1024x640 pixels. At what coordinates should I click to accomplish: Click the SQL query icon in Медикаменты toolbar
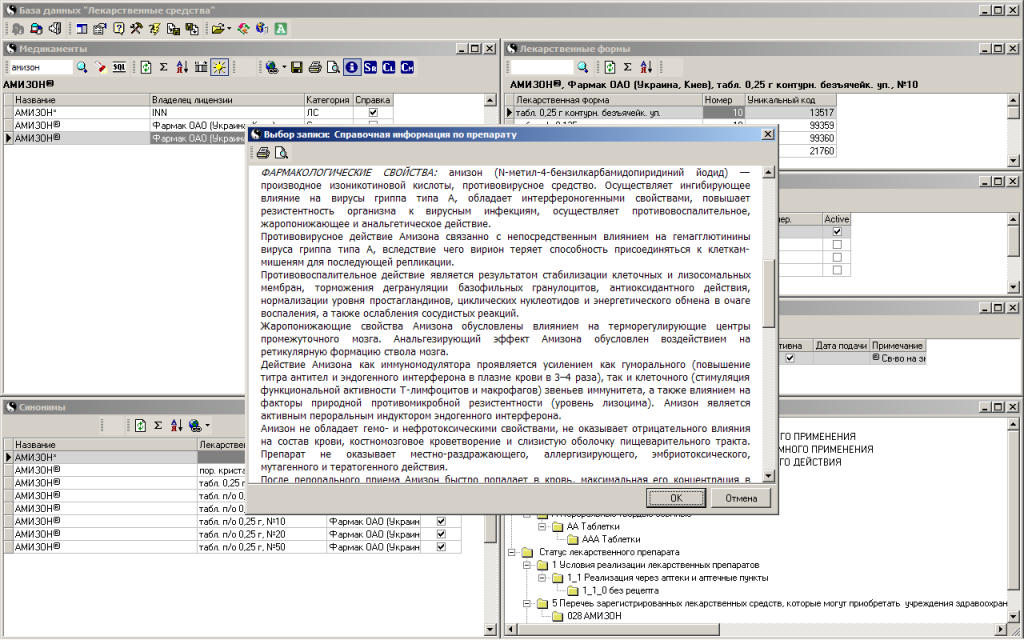click(x=119, y=67)
